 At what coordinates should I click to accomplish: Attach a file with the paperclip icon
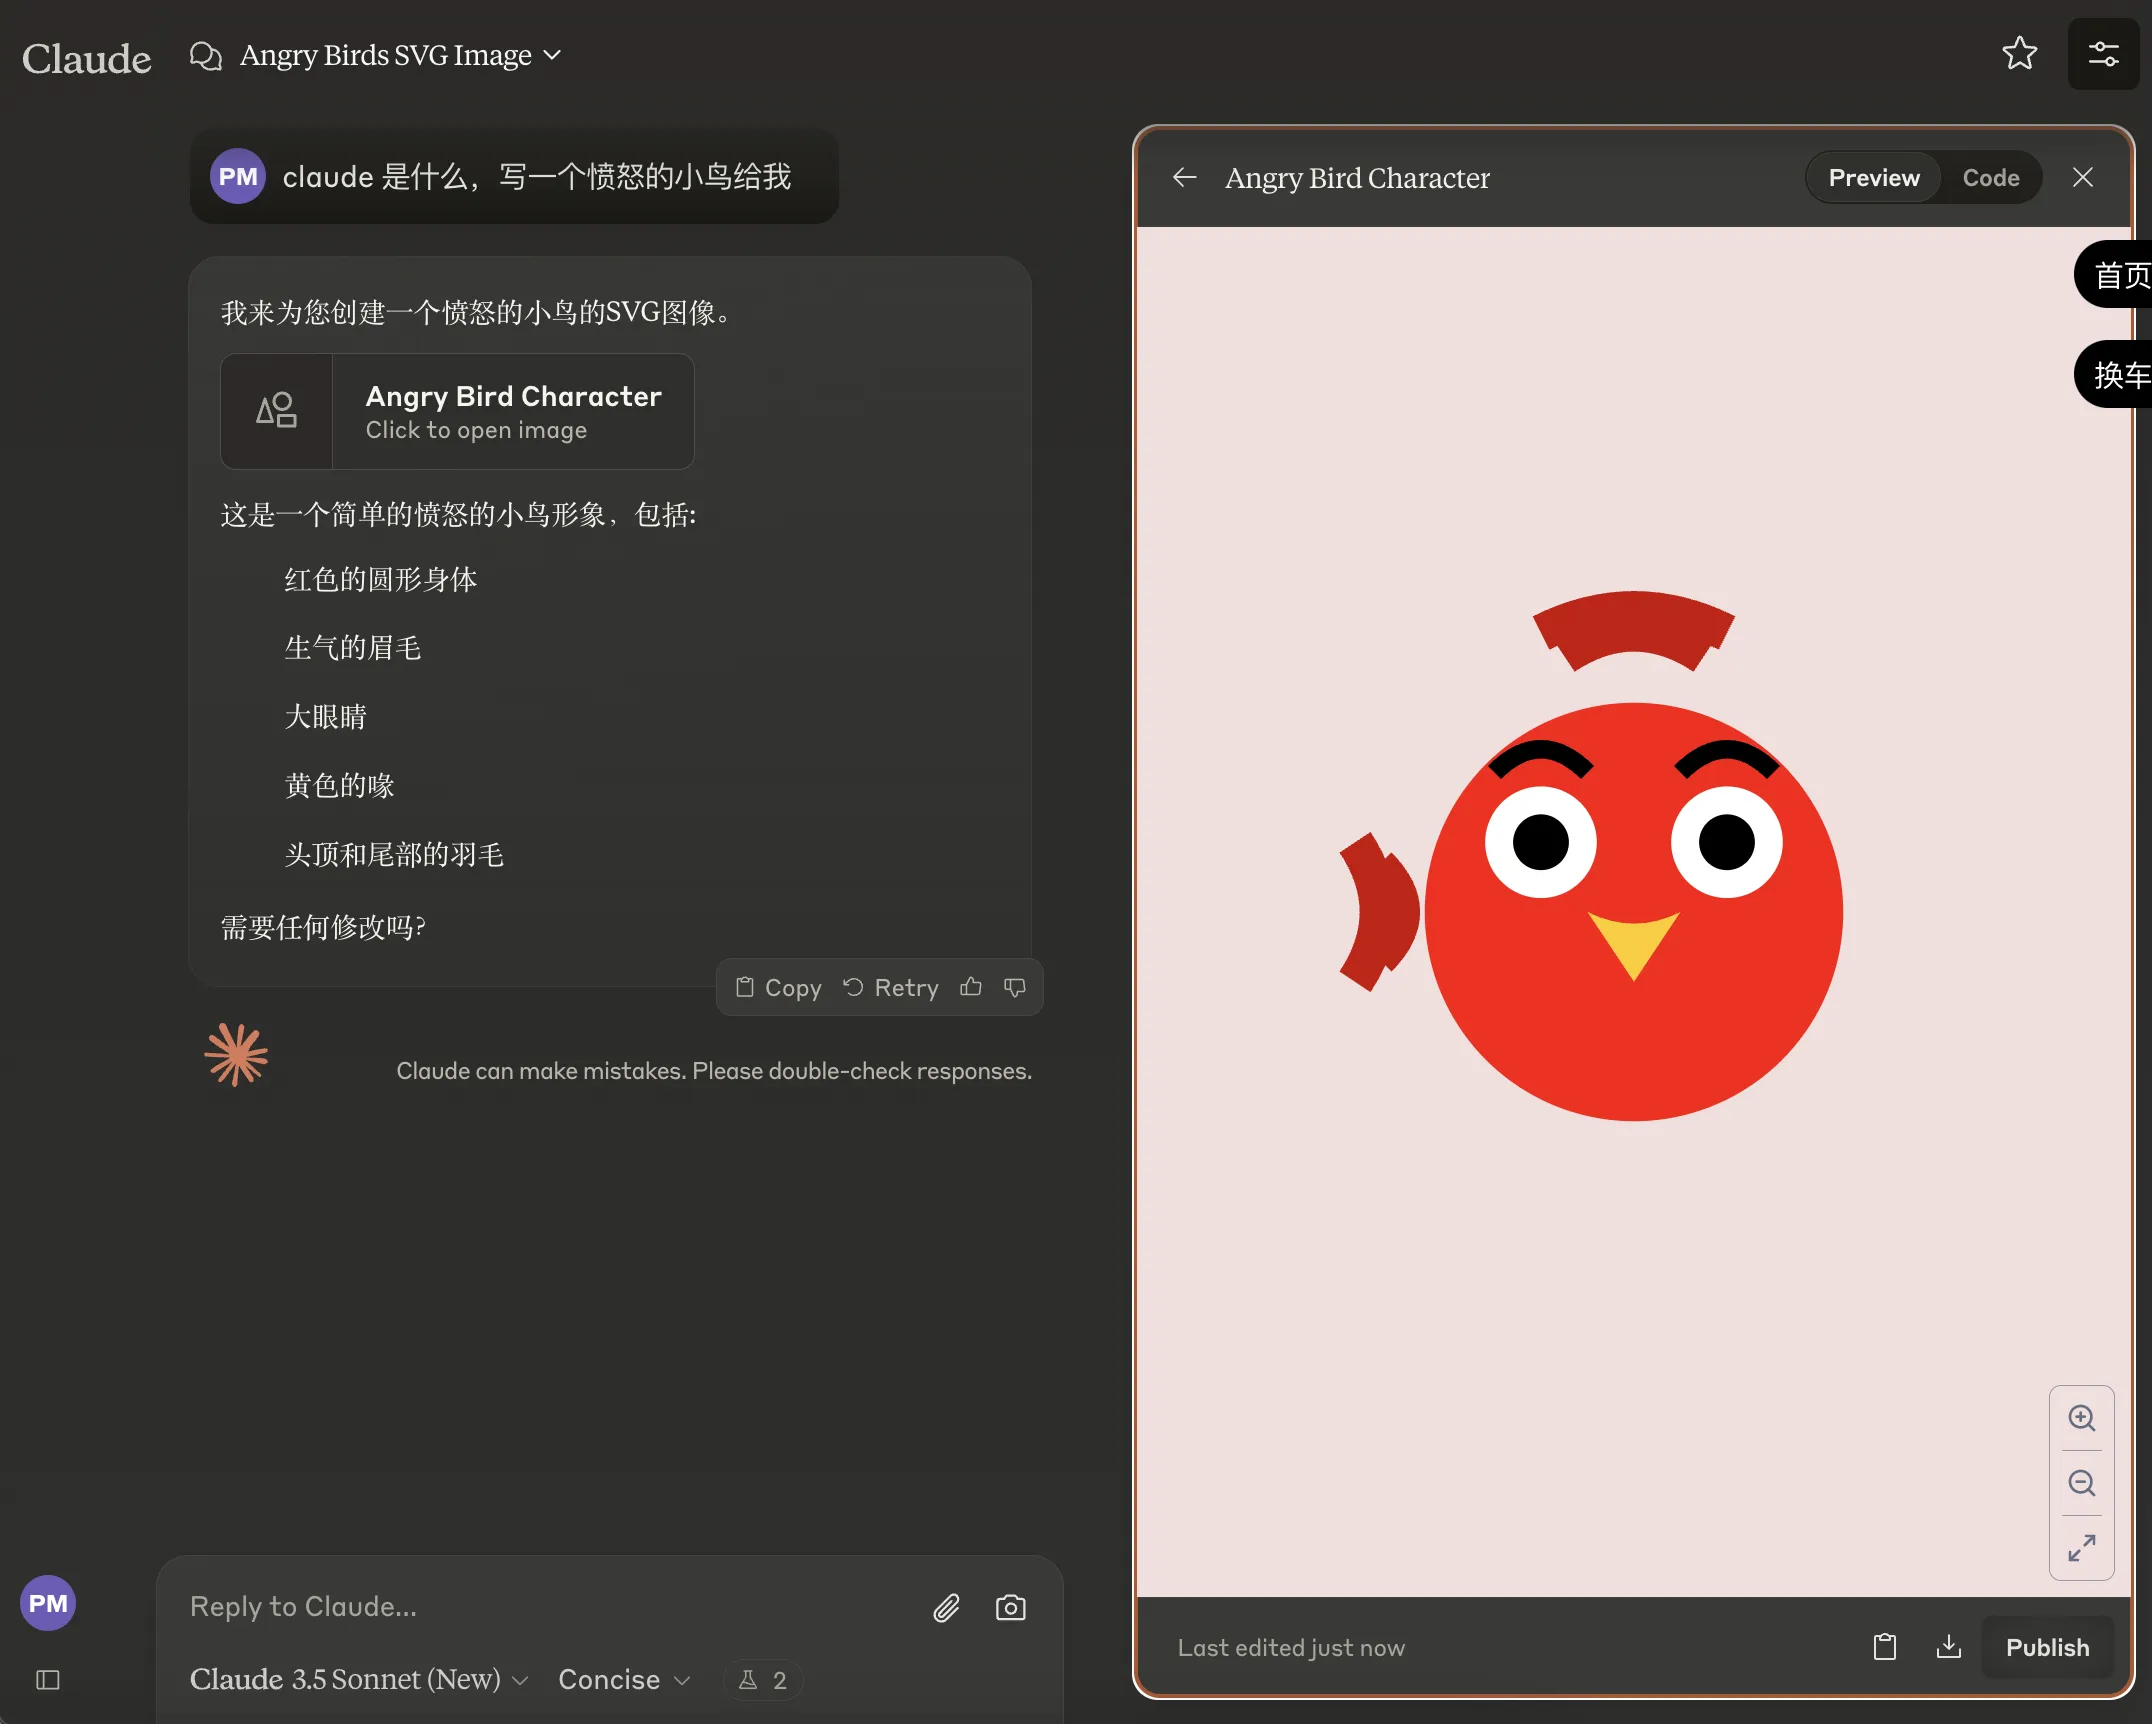[x=946, y=1608]
